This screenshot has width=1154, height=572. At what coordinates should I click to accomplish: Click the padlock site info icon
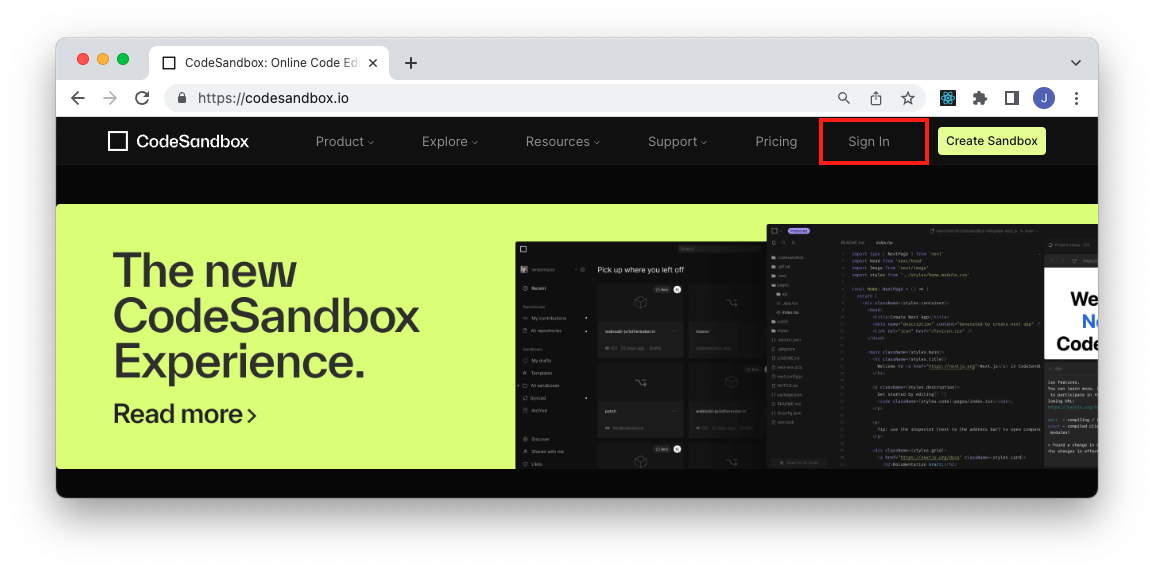tap(182, 98)
